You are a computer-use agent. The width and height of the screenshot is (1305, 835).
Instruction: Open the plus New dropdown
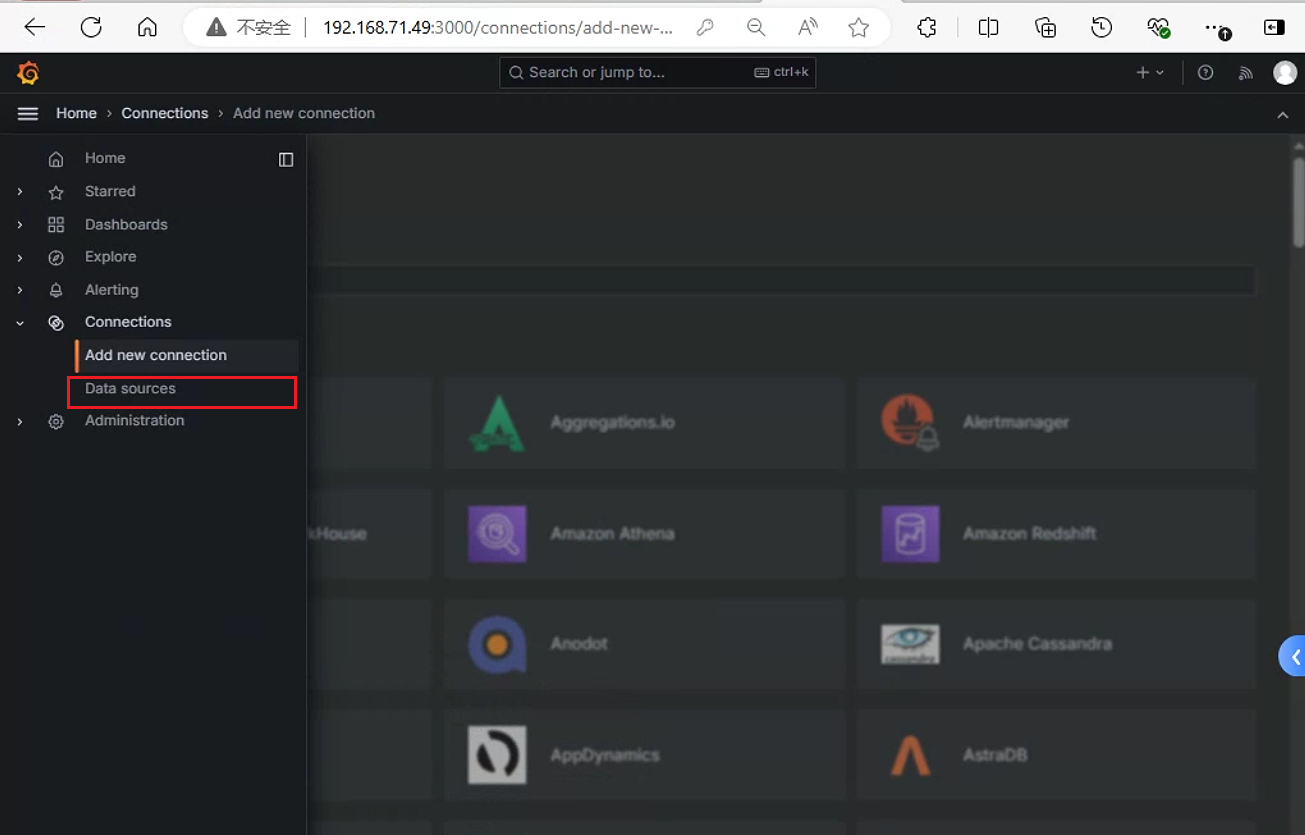1150,72
